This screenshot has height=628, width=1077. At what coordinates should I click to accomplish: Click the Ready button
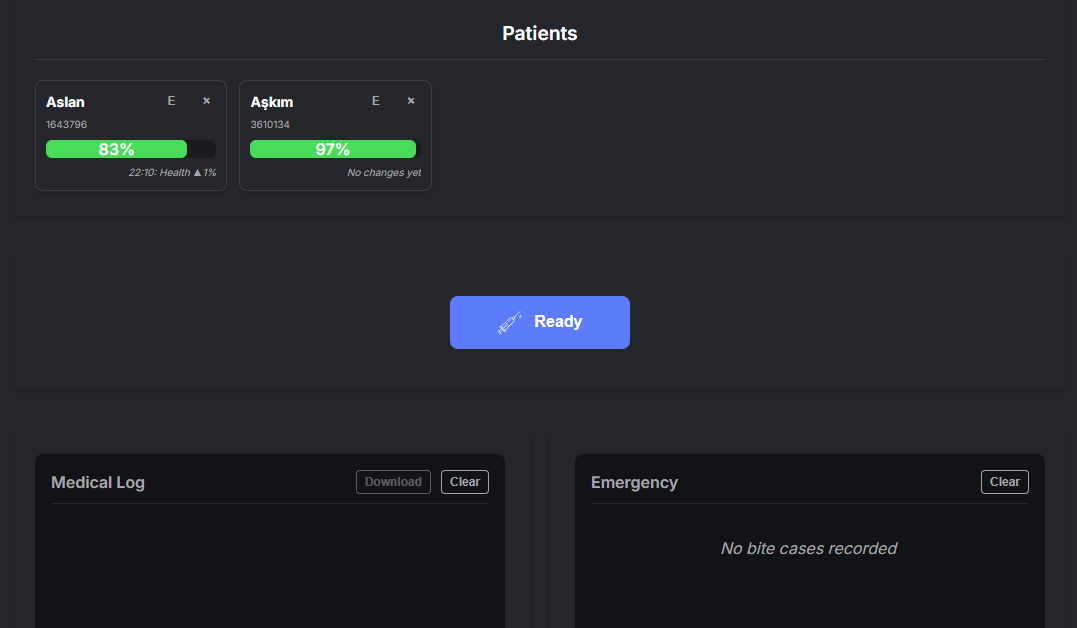pos(540,322)
